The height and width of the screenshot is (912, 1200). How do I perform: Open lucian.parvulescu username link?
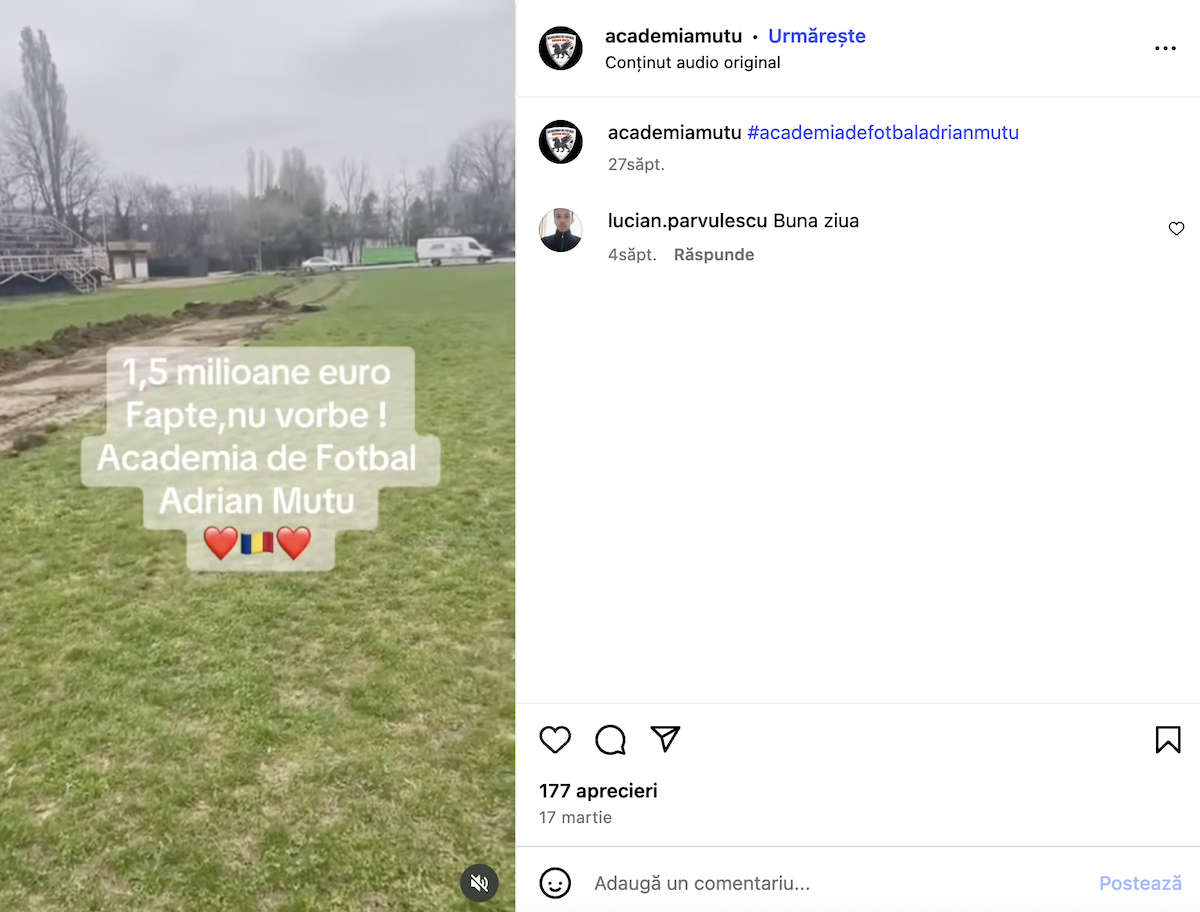tap(688, 221)
